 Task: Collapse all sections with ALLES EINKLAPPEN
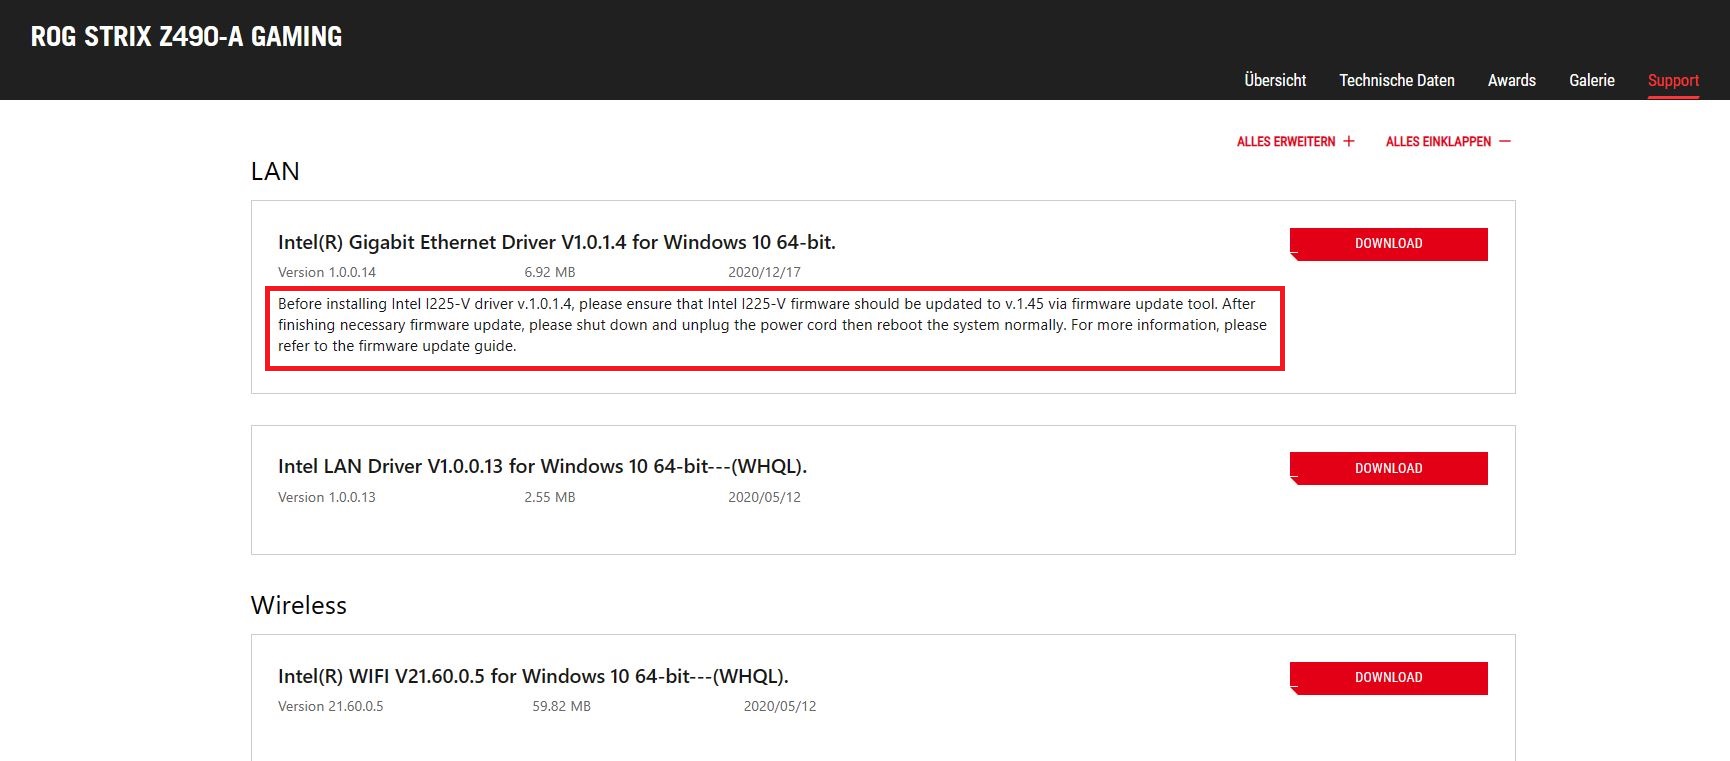tap(1448, 141)
